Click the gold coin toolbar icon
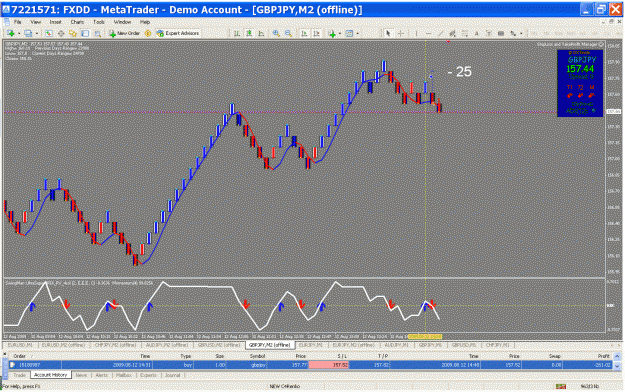Image resolution: width=625 pixels, height=392 pixels. [148, 33]
